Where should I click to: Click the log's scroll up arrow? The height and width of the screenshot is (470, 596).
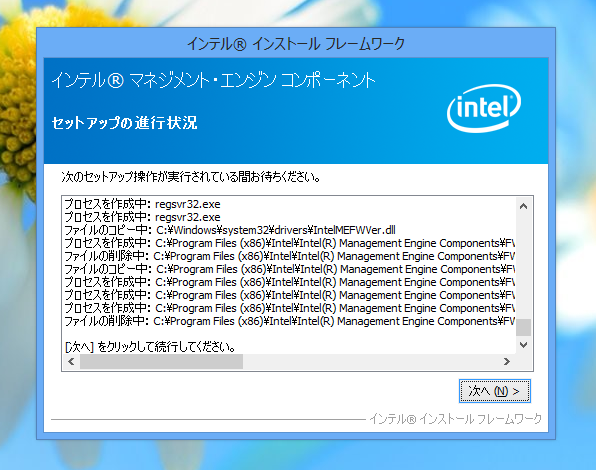pyautogui.click(x=523, y=206)
